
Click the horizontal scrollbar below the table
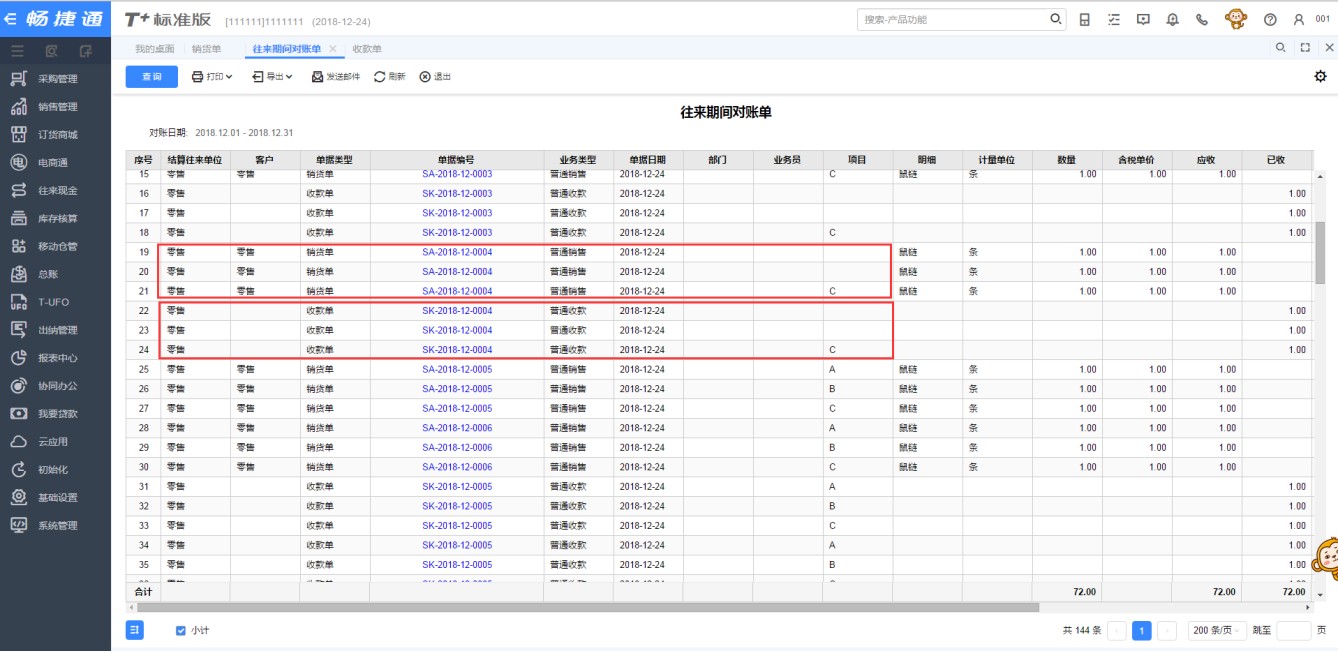click(600, 607)
